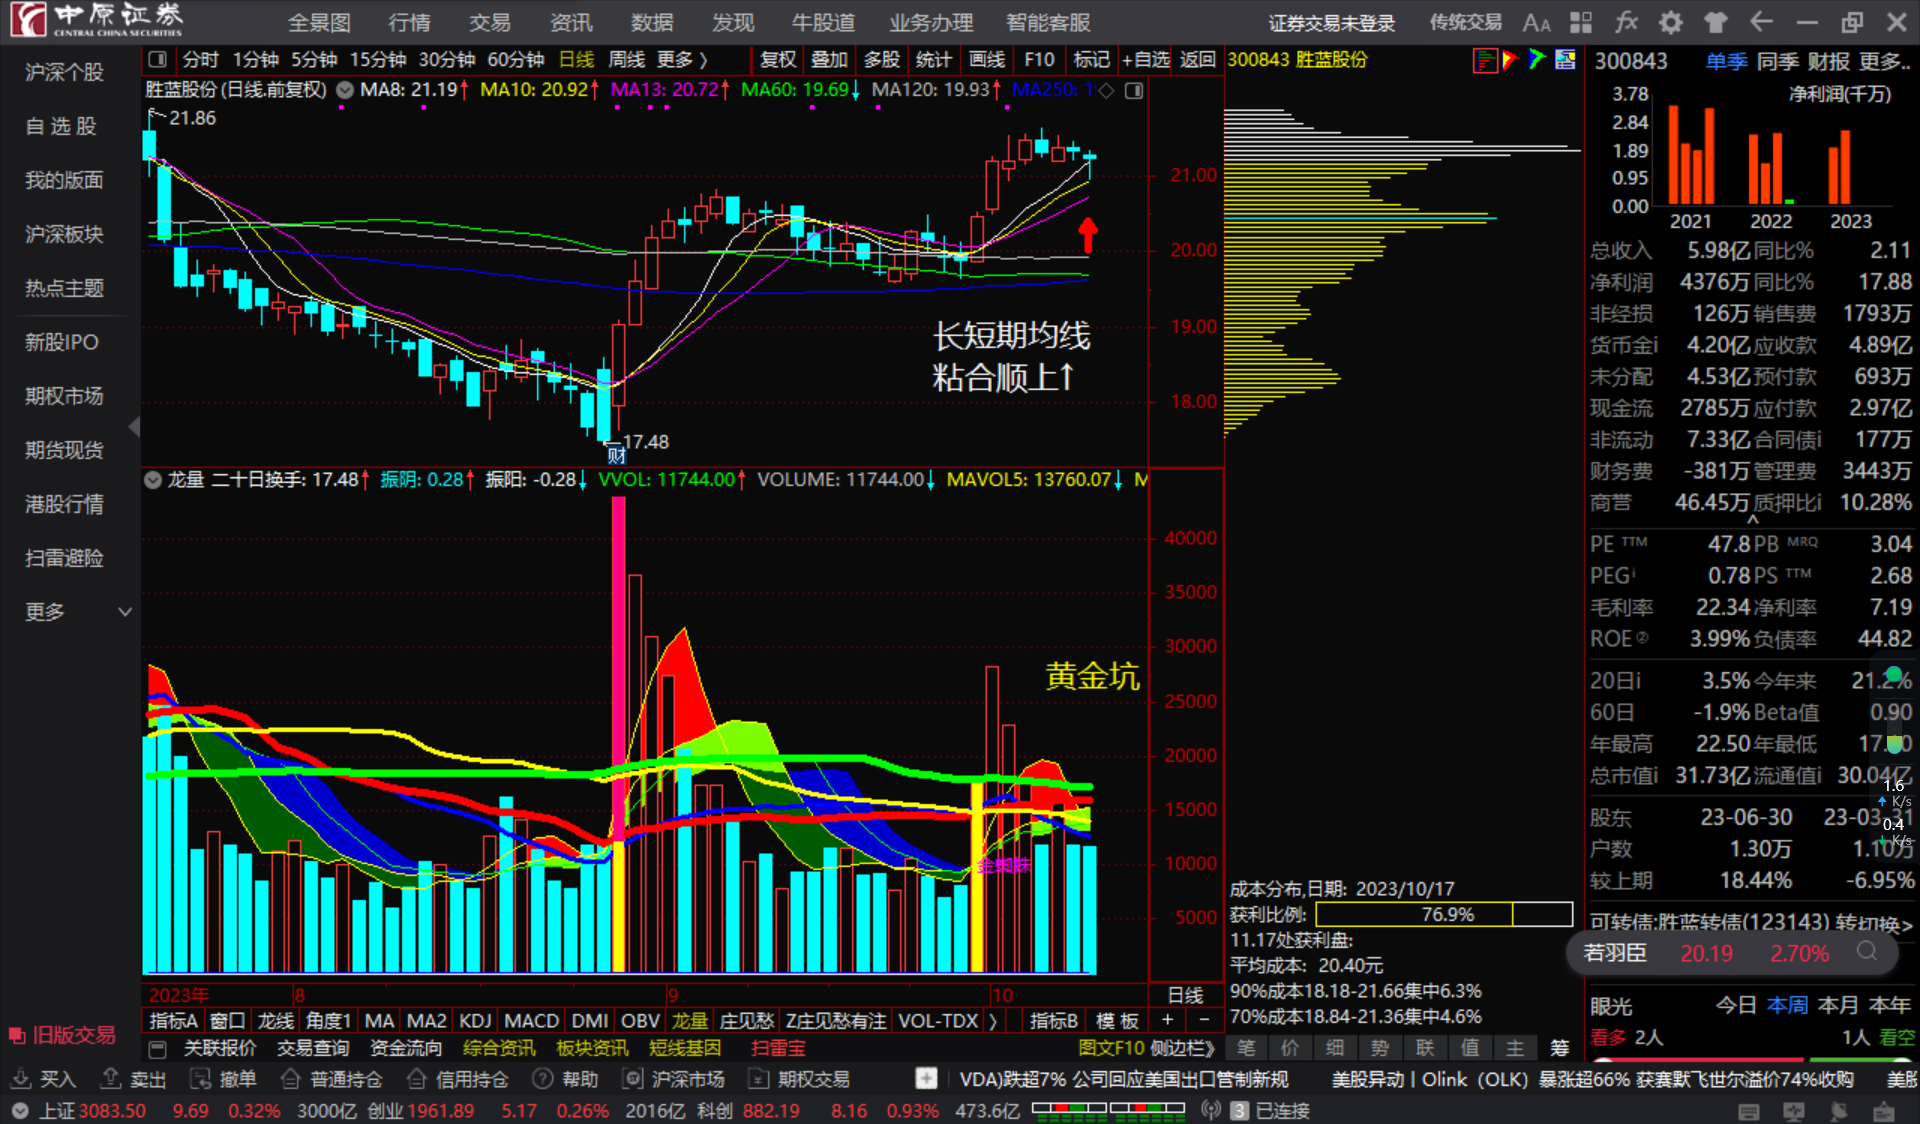Open the 行情 top menu

(x=409, y=23)
